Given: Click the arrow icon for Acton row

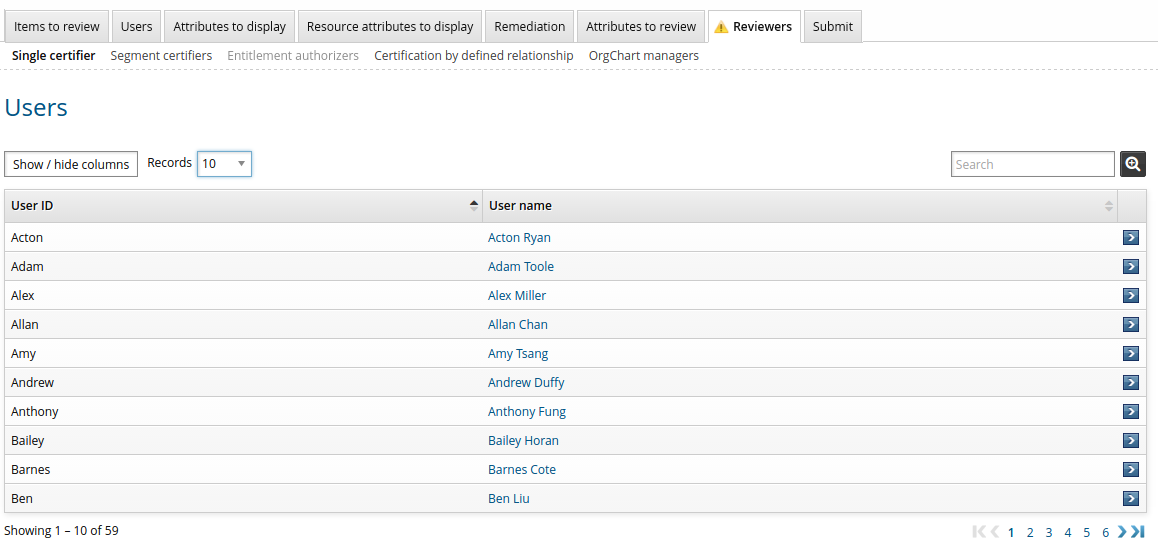Looking at the screenshot, I should 1131,238.
